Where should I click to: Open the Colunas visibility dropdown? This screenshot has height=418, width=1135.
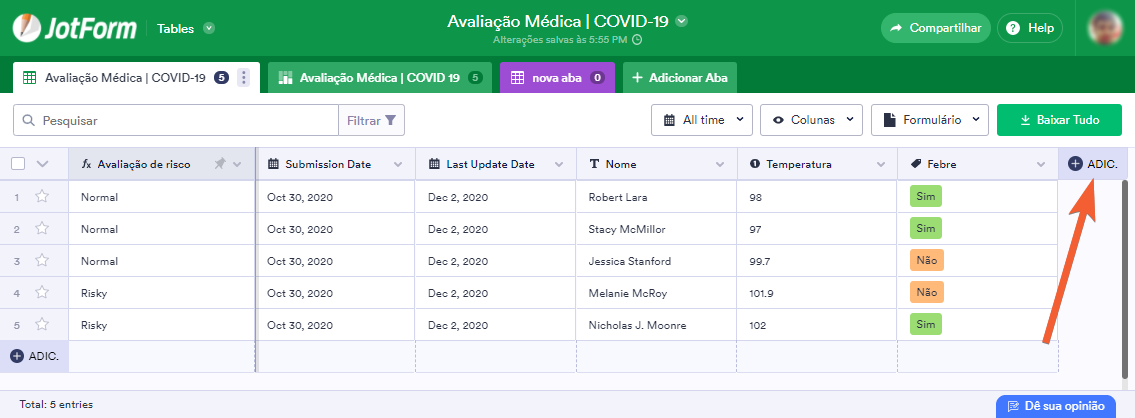[x=811, y=120]
